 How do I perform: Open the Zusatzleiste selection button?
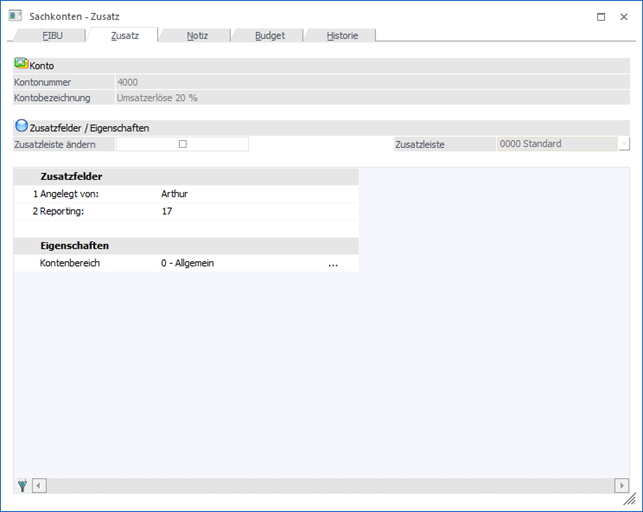pyautogui.click(x=624, y=144)
